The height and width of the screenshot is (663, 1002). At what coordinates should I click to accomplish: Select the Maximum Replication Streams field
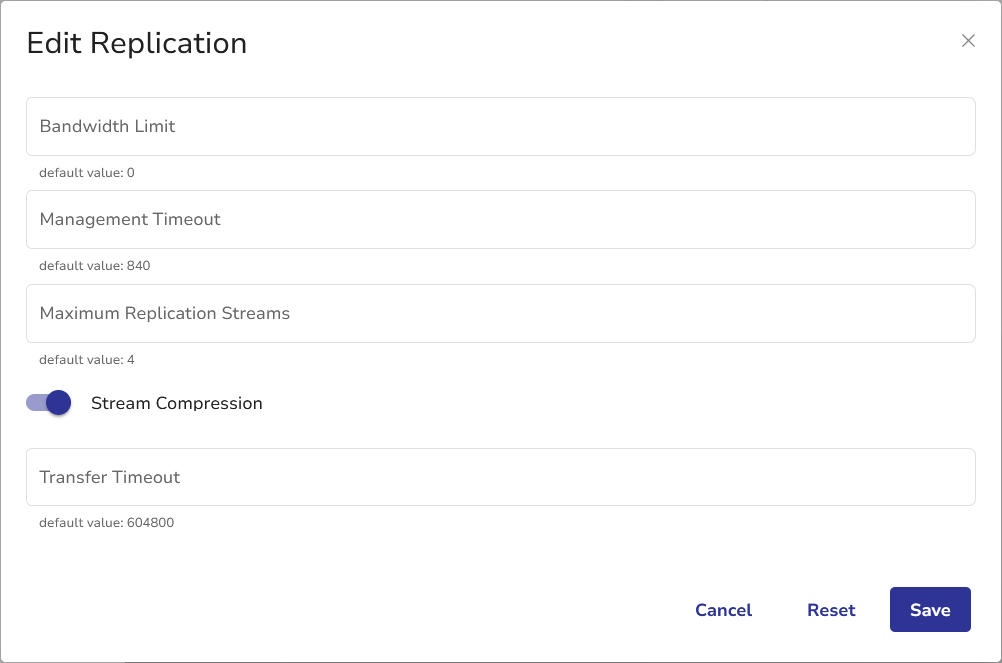pyautogui.click(x=500, y=313)
